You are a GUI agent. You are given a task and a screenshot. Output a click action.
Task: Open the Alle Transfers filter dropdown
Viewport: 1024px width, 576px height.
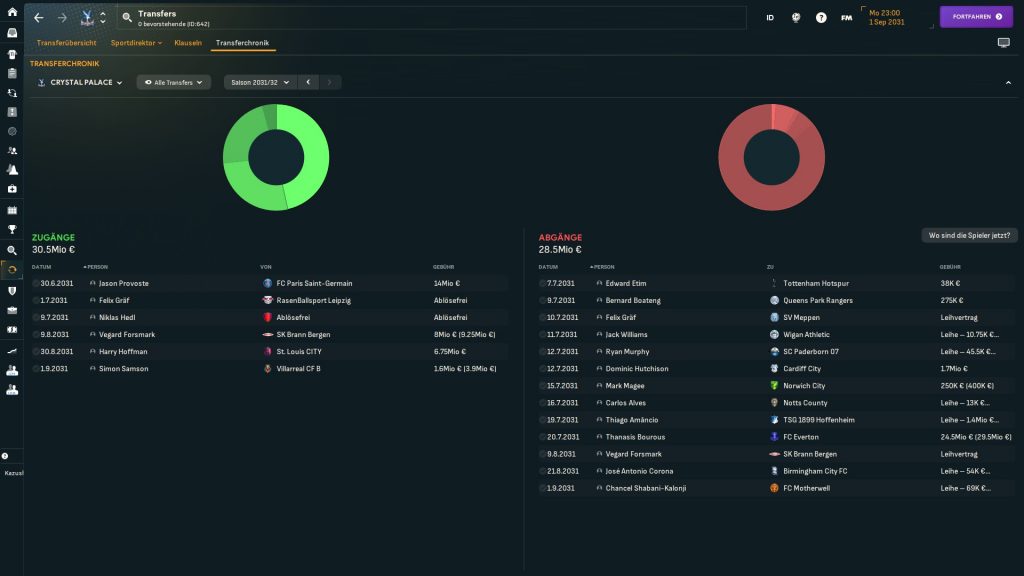click(173, 82)
